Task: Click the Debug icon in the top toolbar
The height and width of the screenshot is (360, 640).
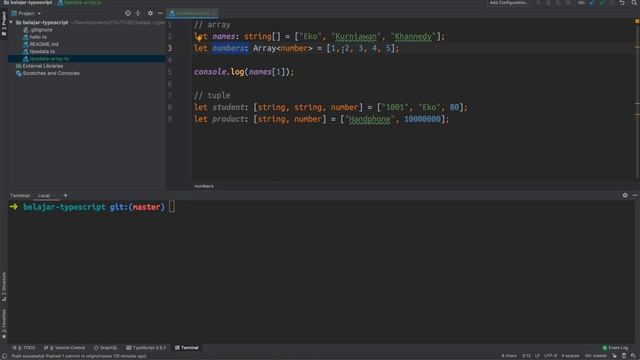Action: pos(549,3)
